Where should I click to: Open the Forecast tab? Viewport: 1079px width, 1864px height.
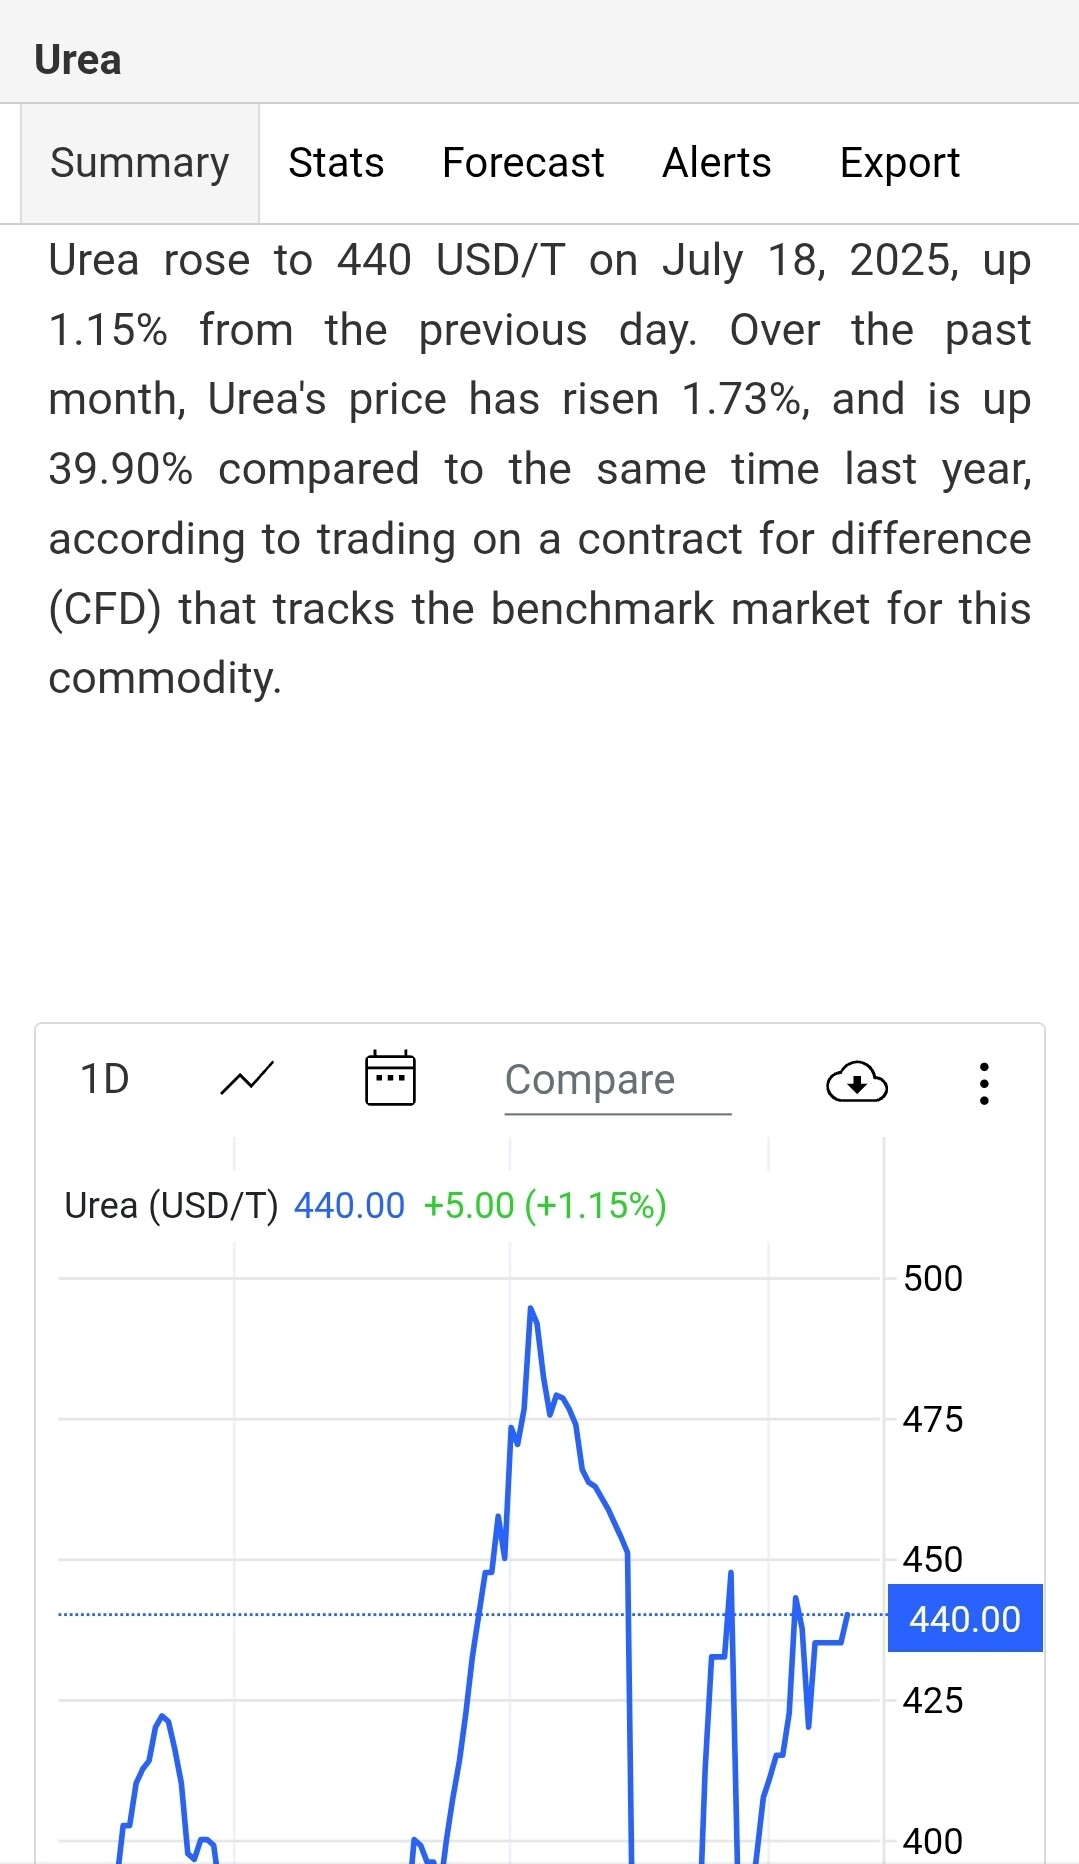click(523, 163)
